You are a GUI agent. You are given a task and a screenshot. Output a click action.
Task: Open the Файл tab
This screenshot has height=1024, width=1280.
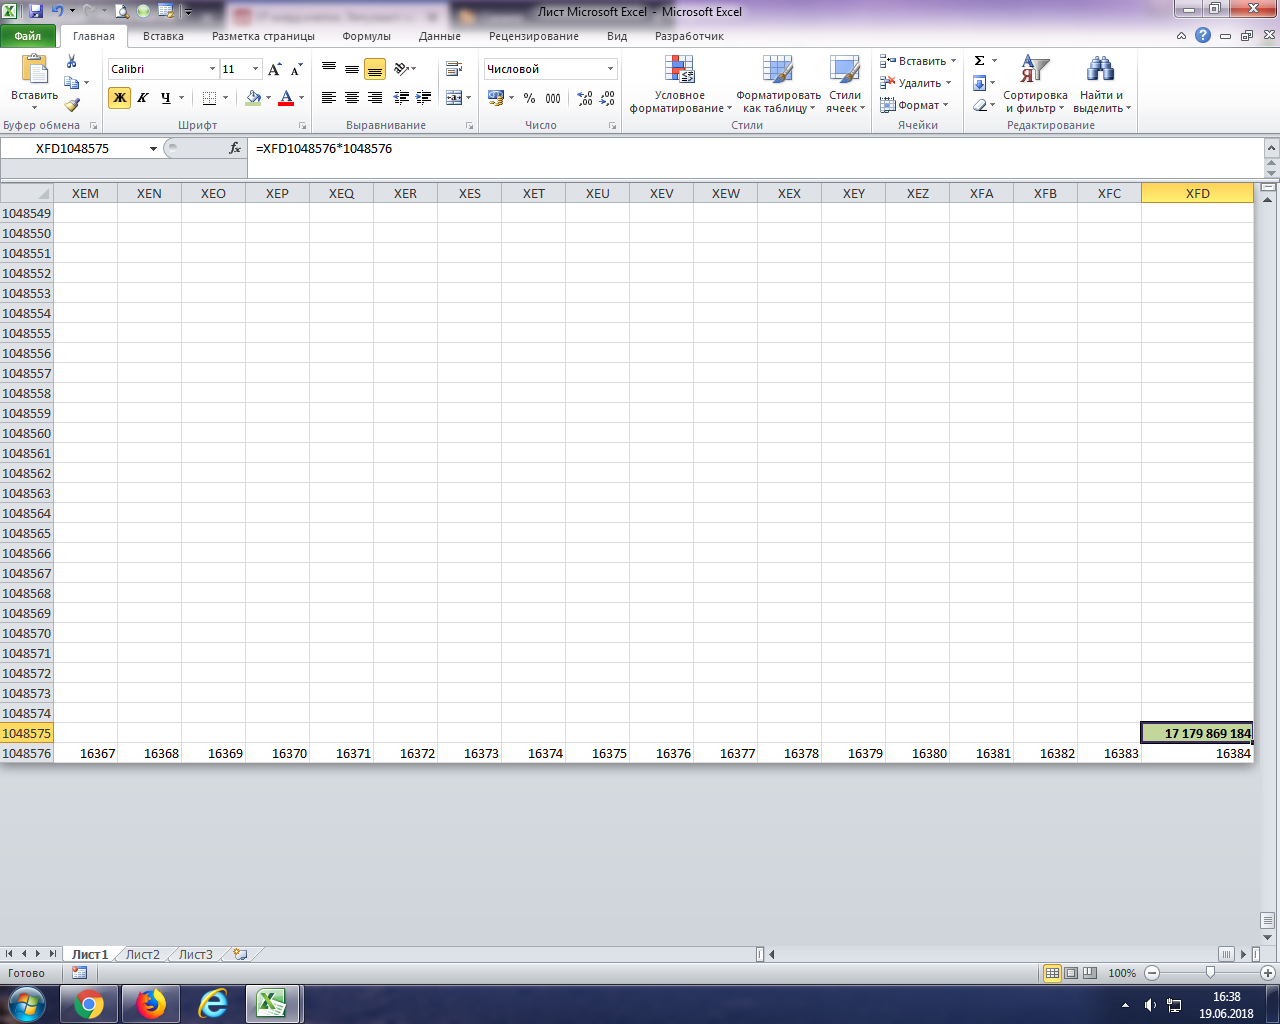coord(28,36)
